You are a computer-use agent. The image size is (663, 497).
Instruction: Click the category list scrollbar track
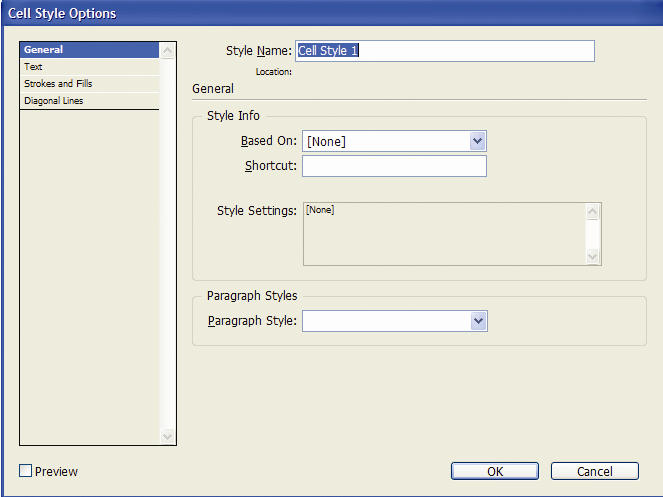tap(167, 243)
